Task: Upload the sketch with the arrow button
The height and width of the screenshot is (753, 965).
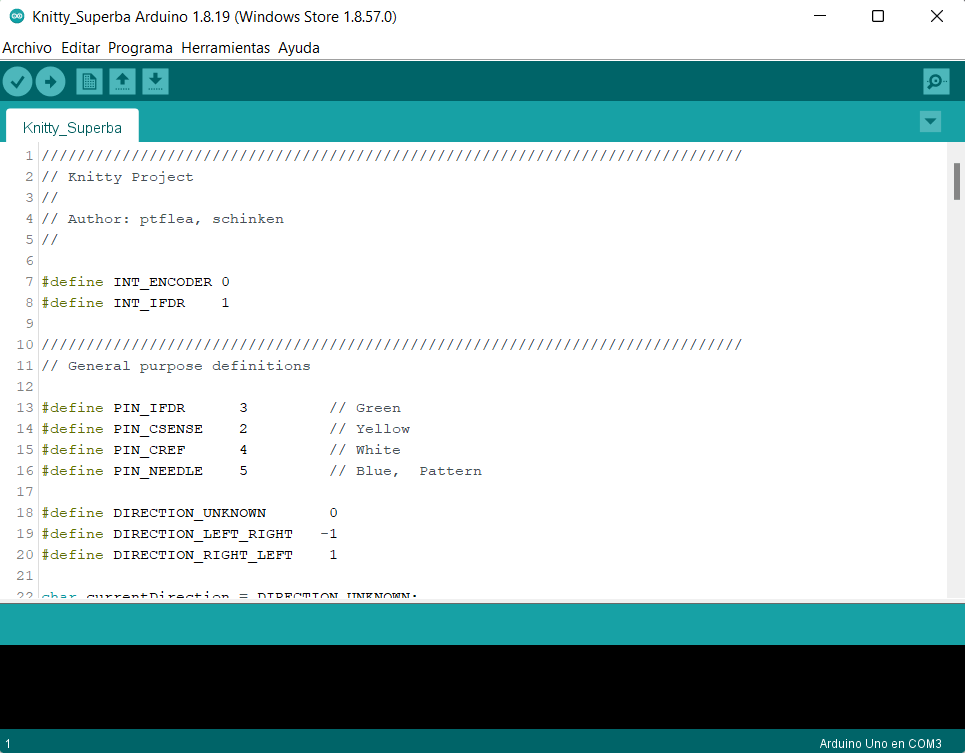Action: pyautogui.click(x=50, y=82)
